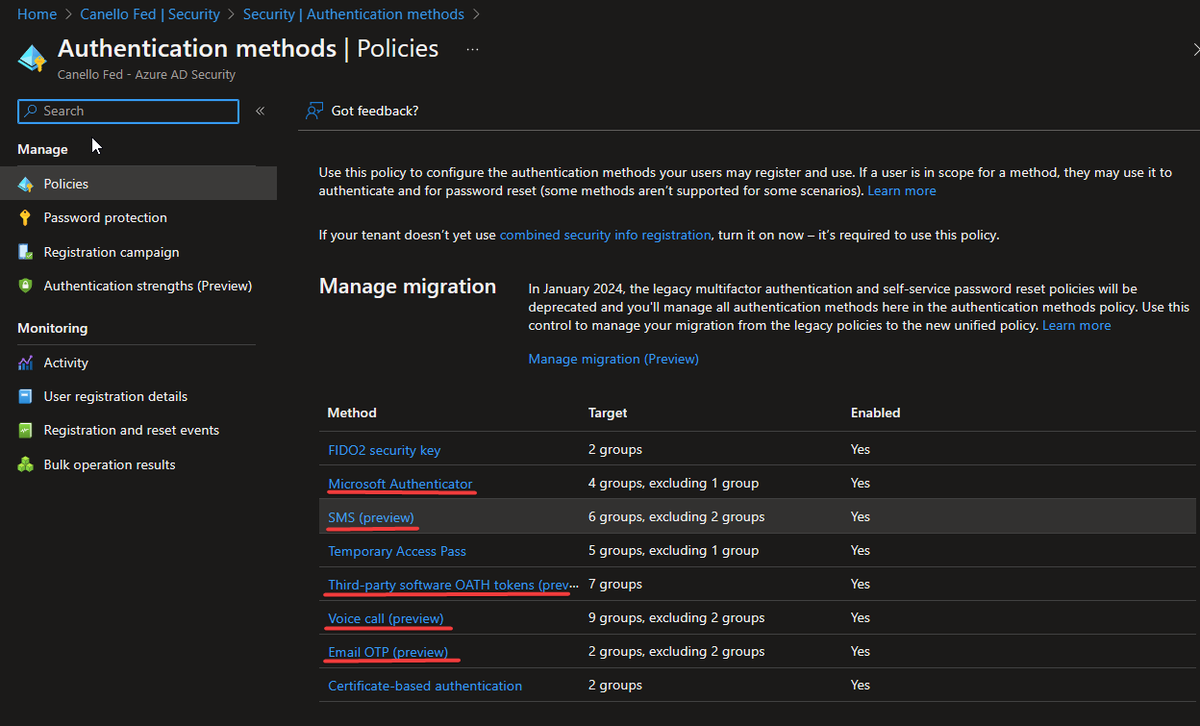Go to Canello Fed | Security breadcrumb
Viewport: 1200px width, 726px height.
(x=149, y=14)
